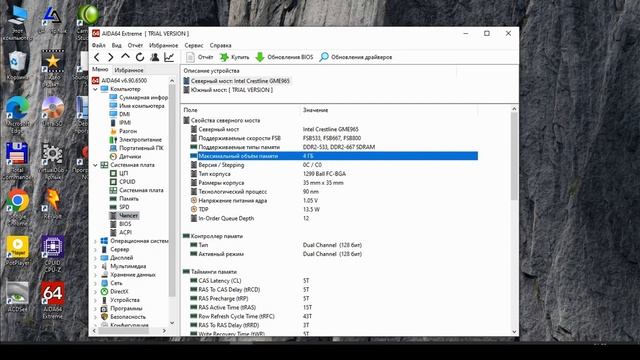Switch to the Меню tab
Screen dimensions: 640x360
[x=100, y=69]
